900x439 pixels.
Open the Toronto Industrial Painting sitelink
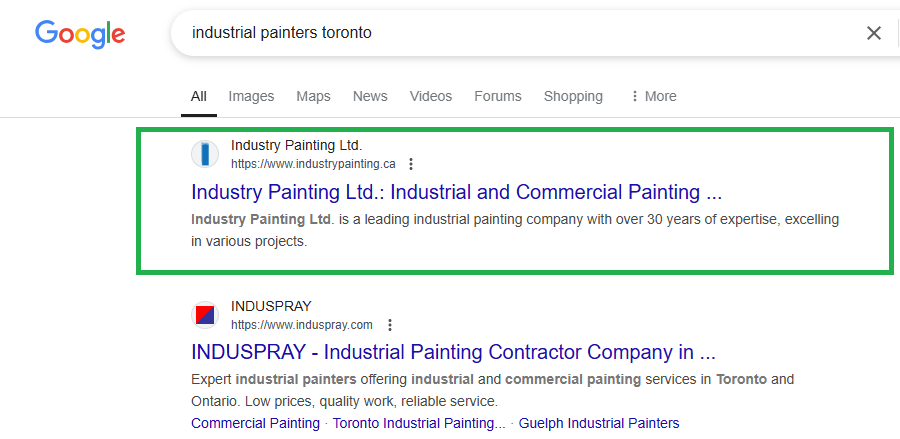click(x=419, y=423)
